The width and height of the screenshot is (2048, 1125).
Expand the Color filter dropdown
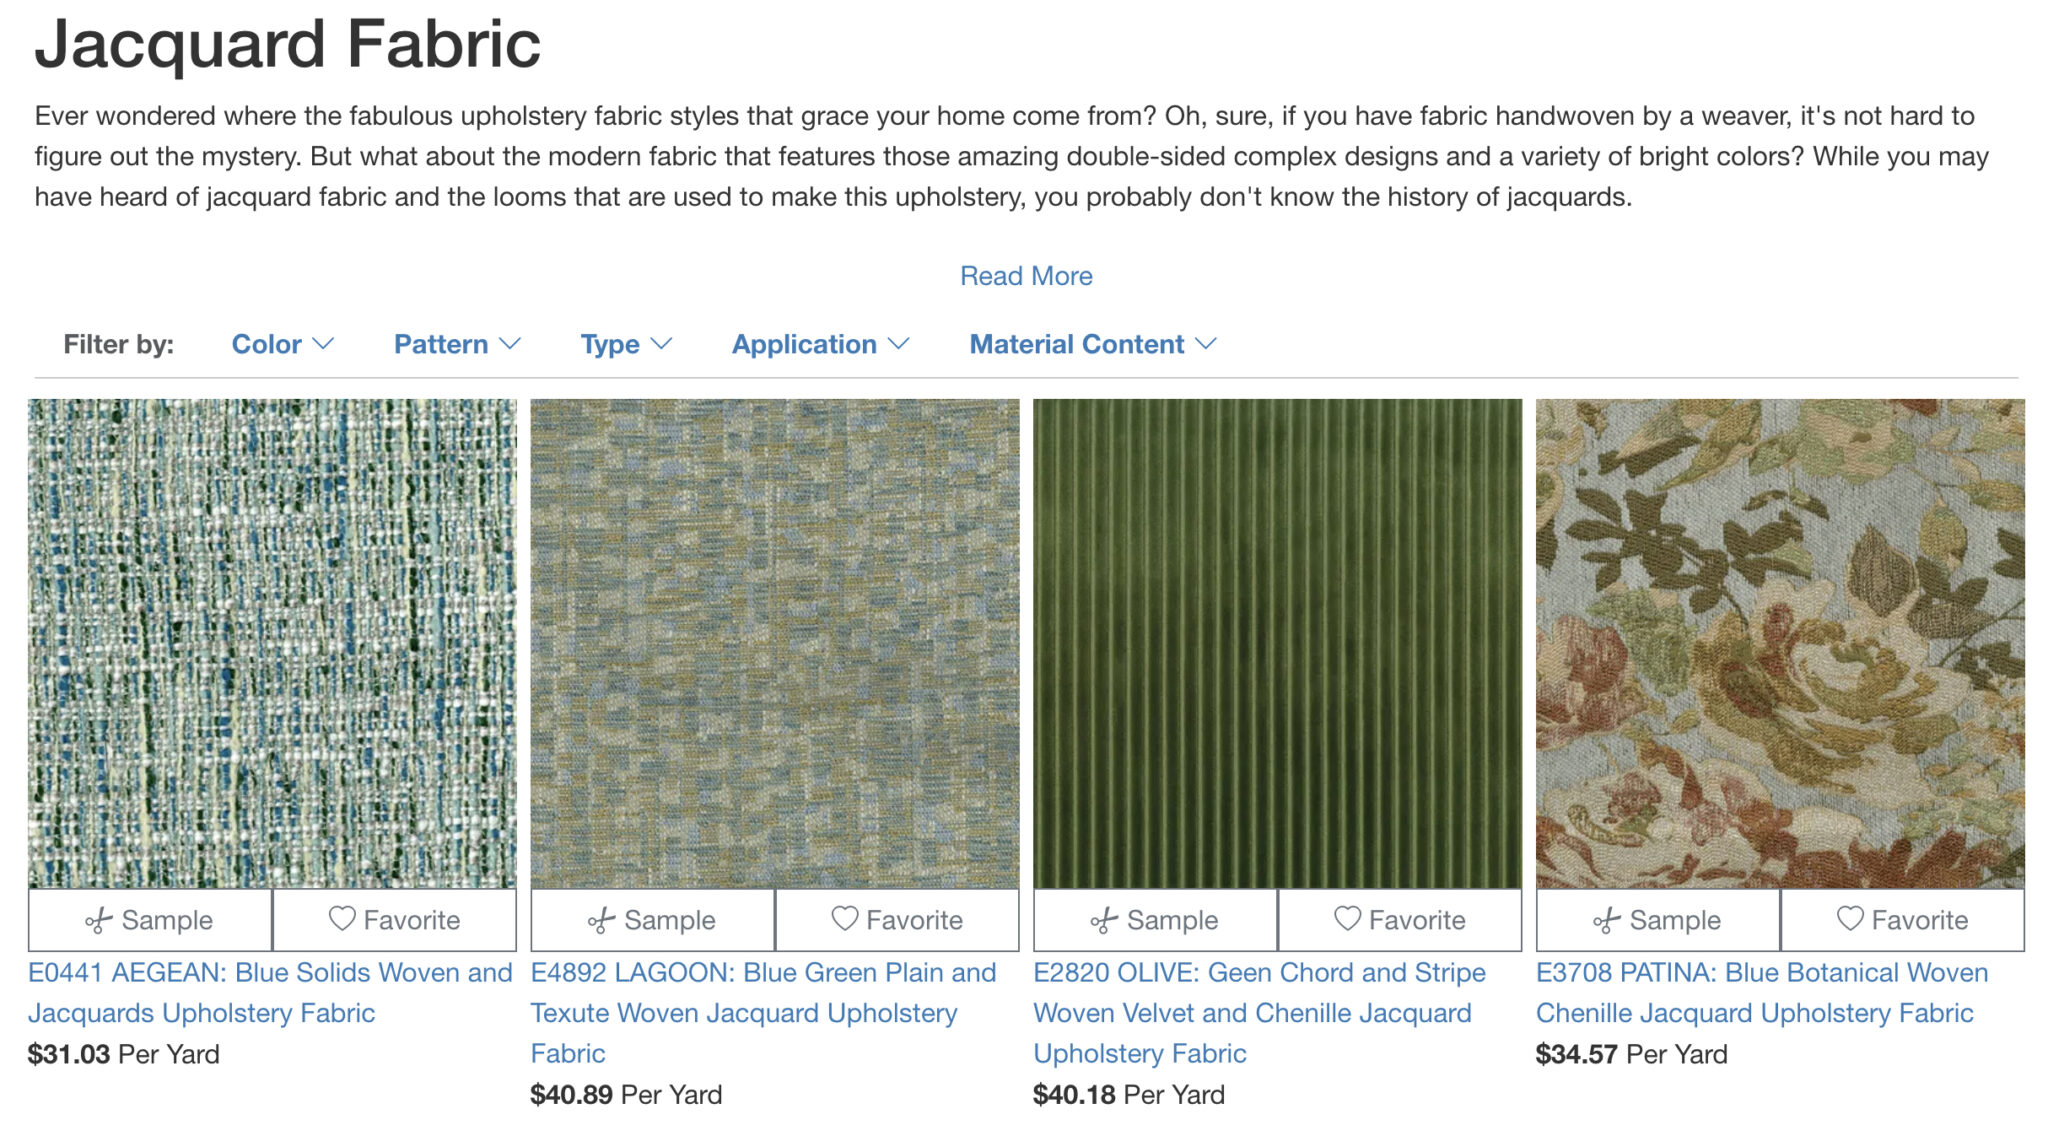[282, 344]
